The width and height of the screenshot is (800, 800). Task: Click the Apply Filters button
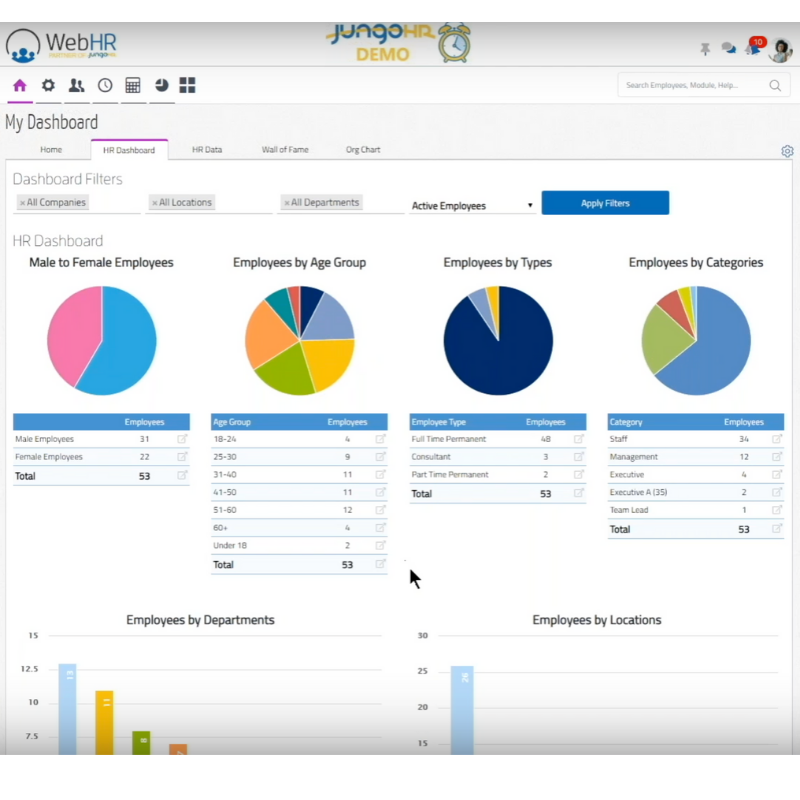pyautogui.click(x=605, y=203)
